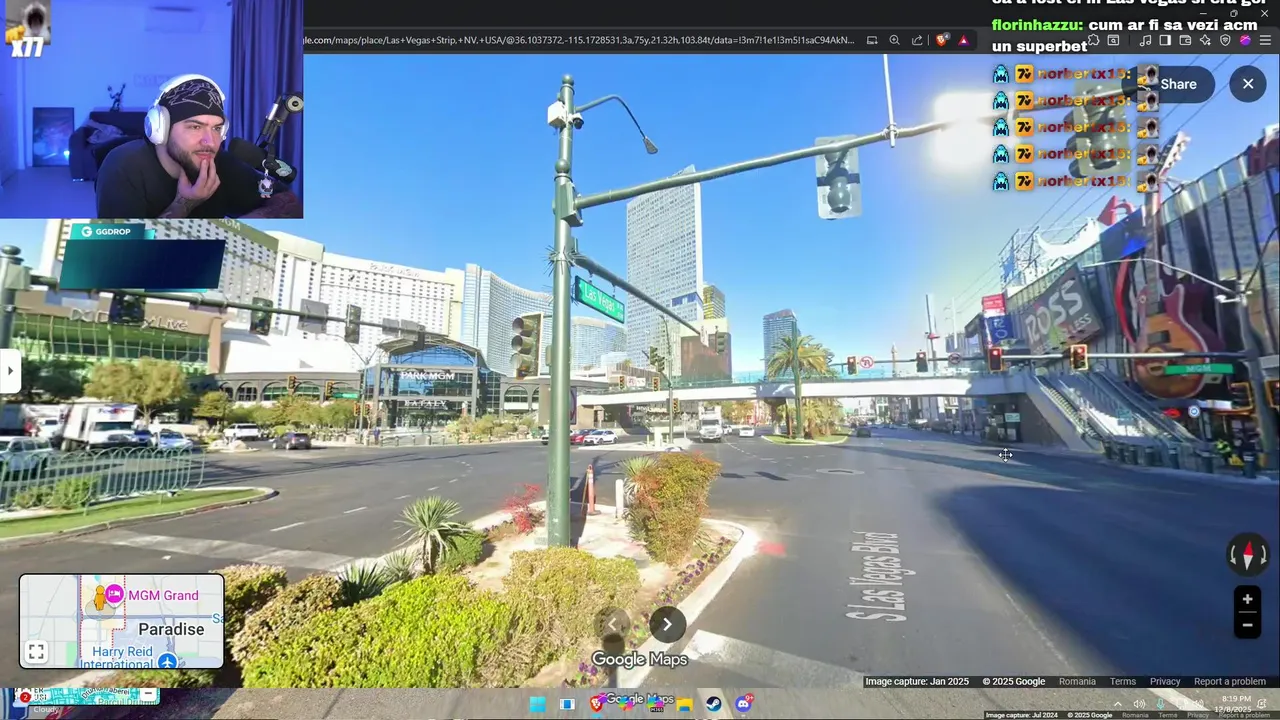The image size is (1280, 720).
Task: Expand the minimap to fullscreen
Action: (36, 652)
